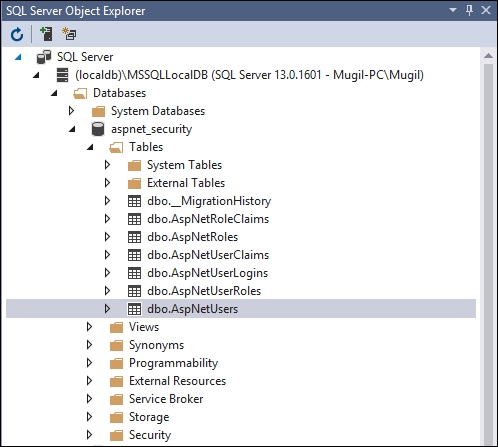
Task: Collapse the MSSQLLocalDB server node
Action: (36, 75)
